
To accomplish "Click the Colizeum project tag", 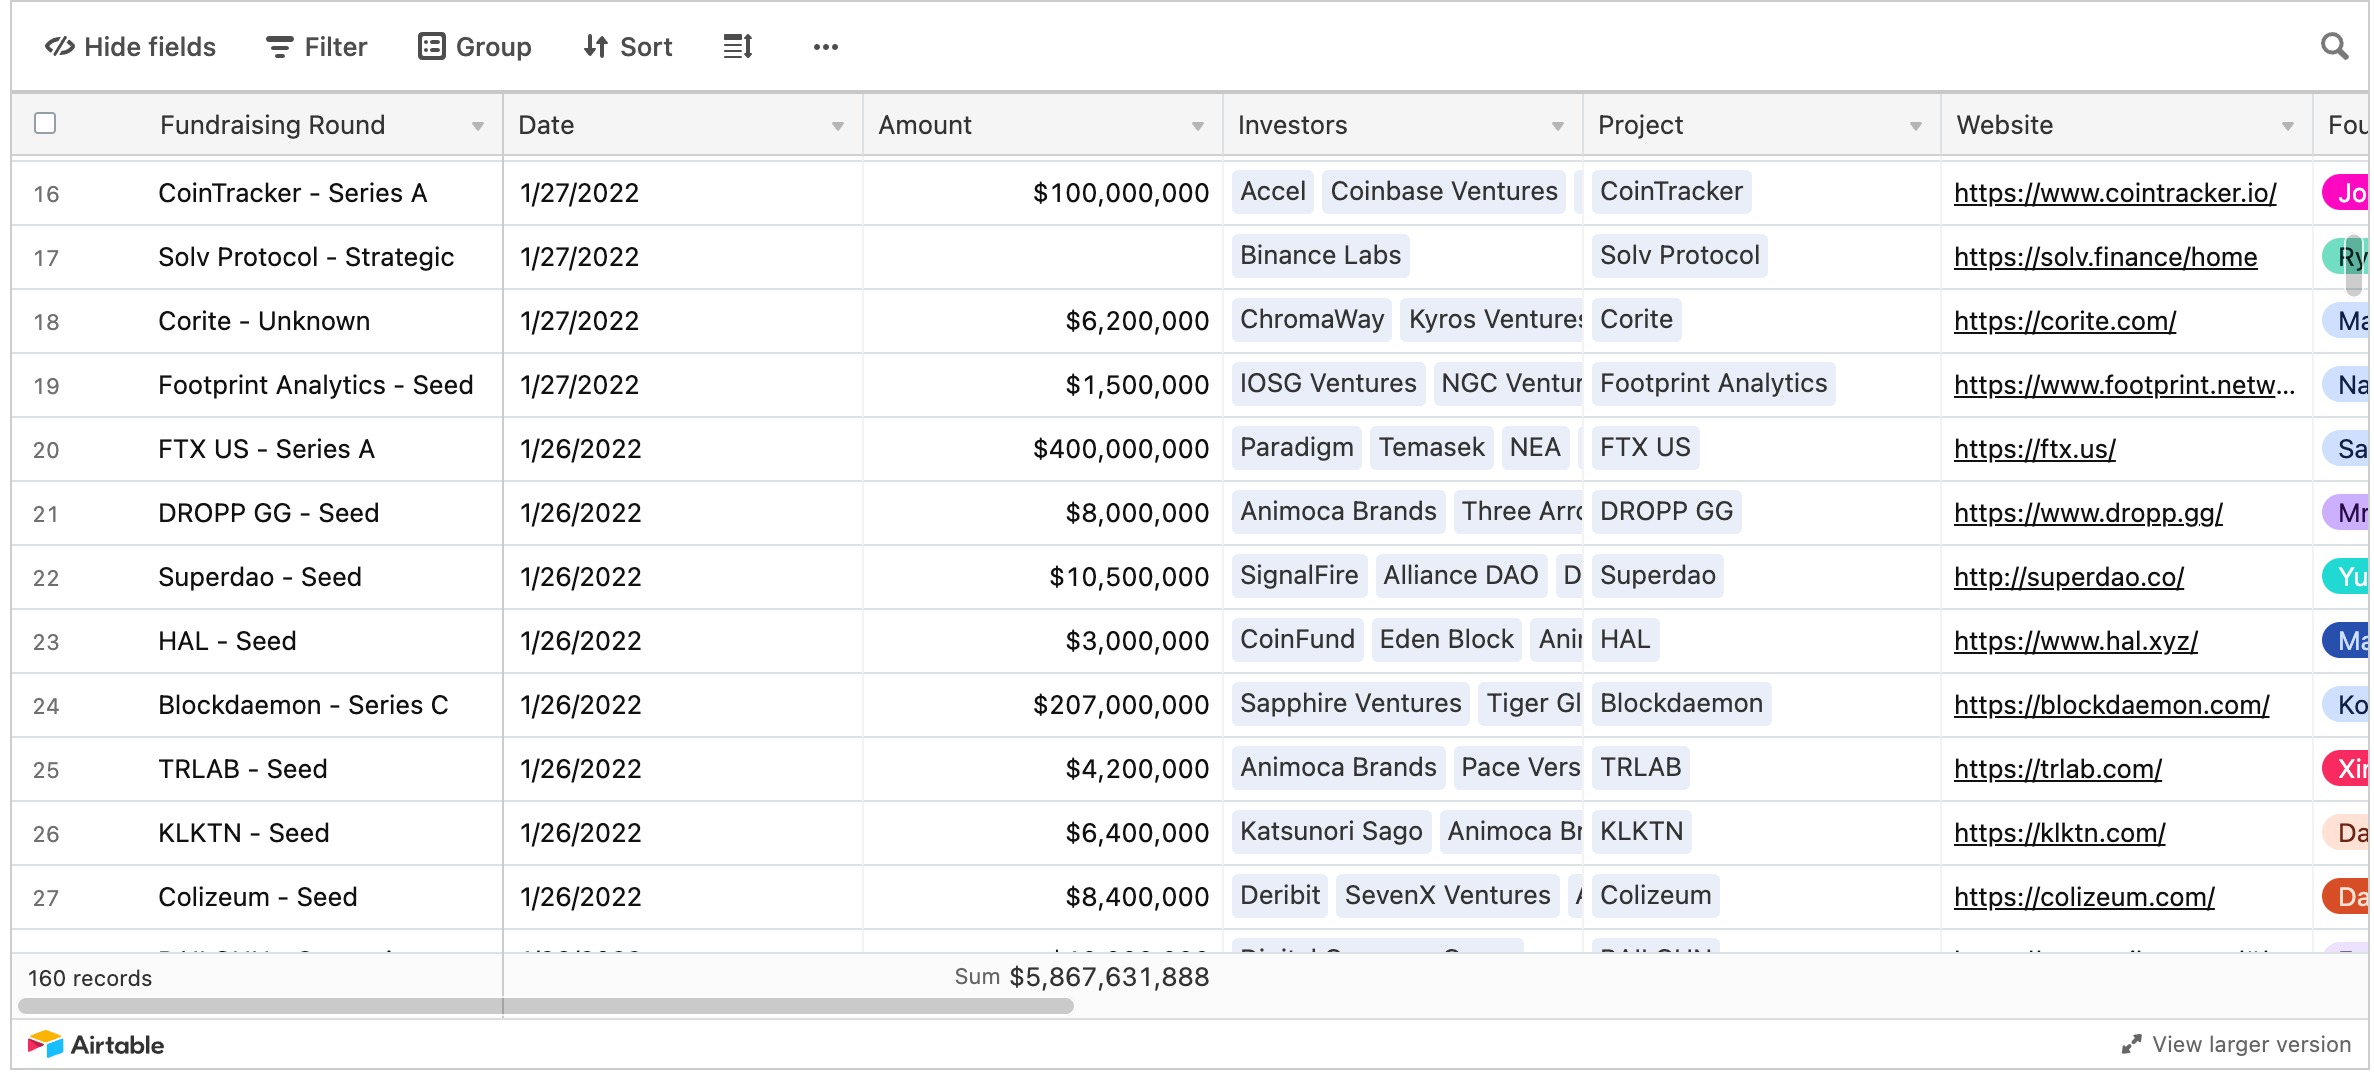I will tap(1656, 895).
